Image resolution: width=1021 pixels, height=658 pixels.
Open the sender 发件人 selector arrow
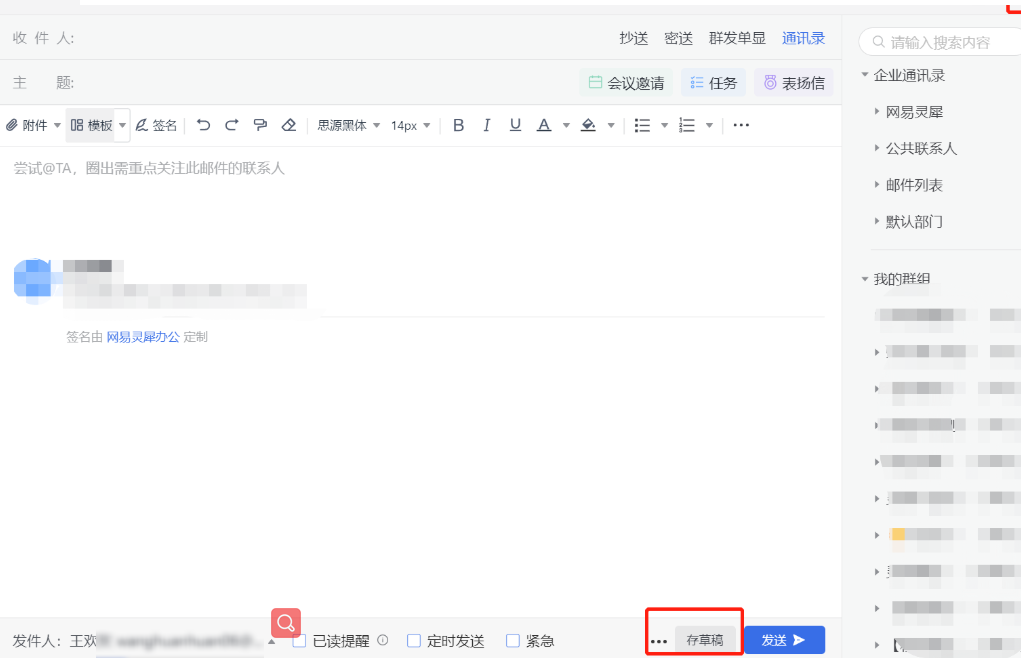(x=272, y=642)
